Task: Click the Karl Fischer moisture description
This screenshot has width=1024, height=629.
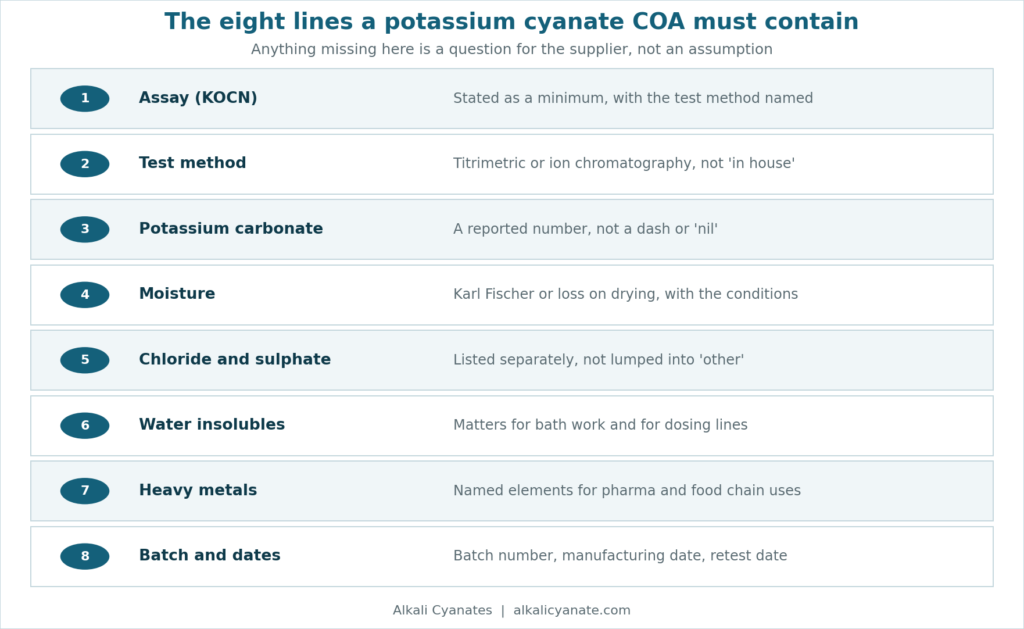Action: coord(626,294)
